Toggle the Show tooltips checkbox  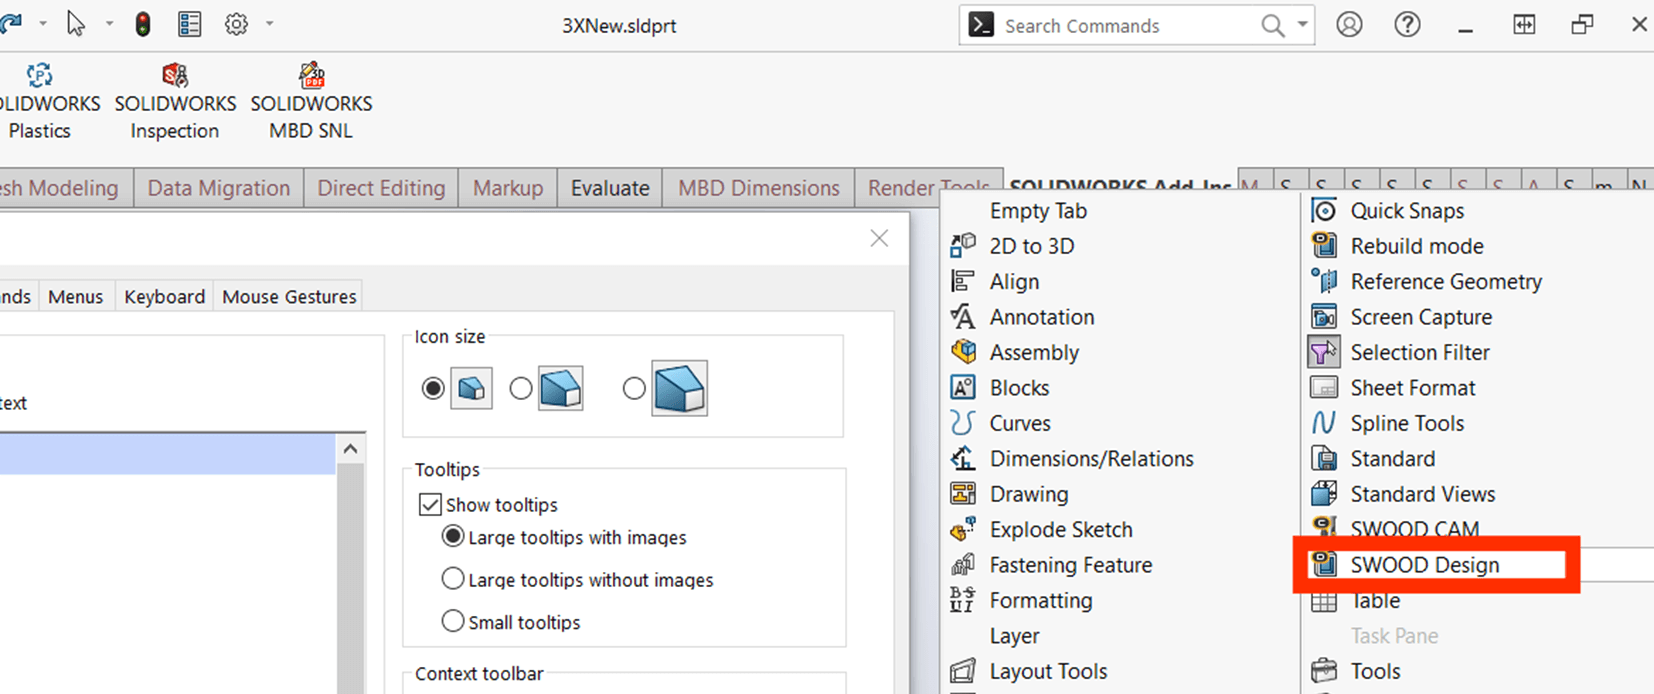pos(430,504)
